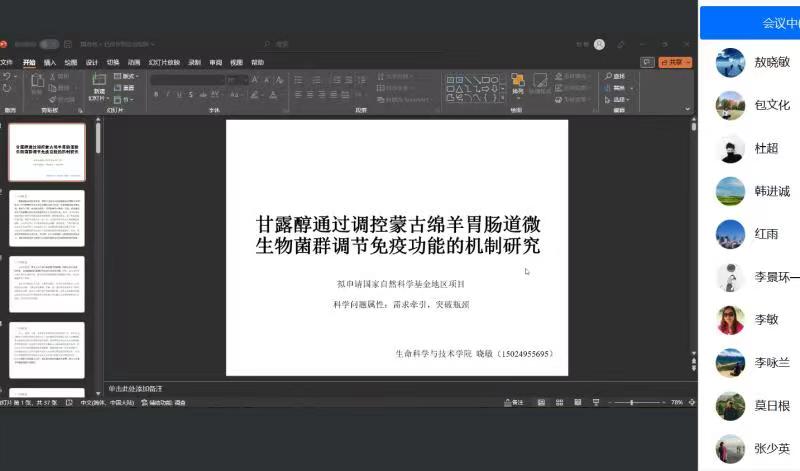800x471 pixels.
Task: Open the Design (设计) ribbon tab
Action: pos(92,62)
